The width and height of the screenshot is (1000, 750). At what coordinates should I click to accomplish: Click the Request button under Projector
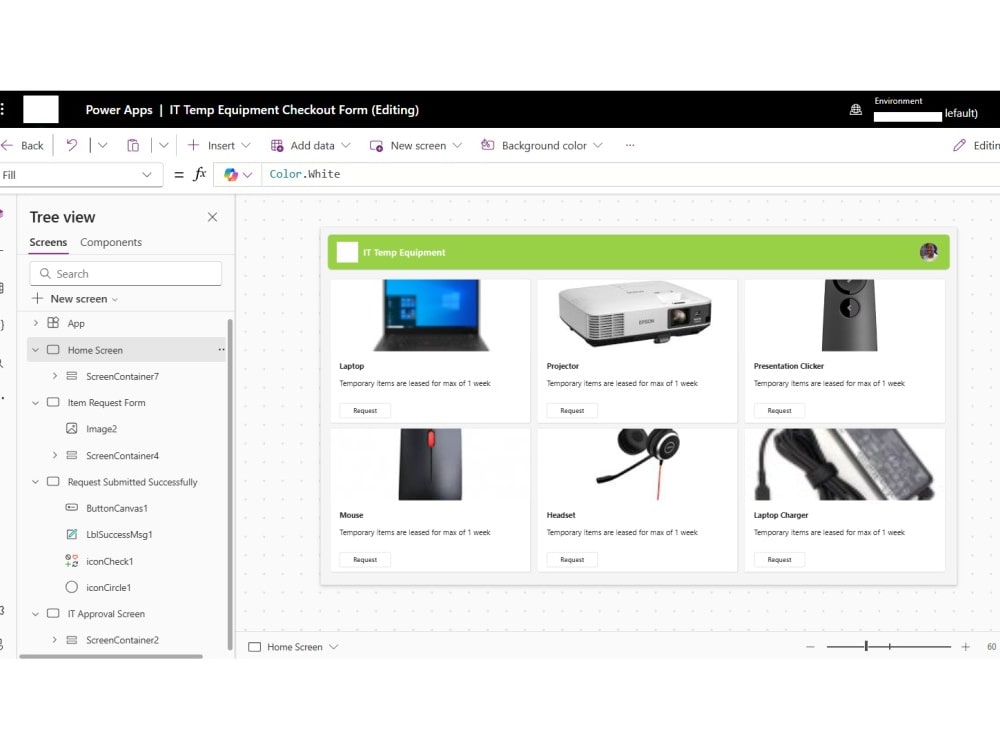(572, 411)
